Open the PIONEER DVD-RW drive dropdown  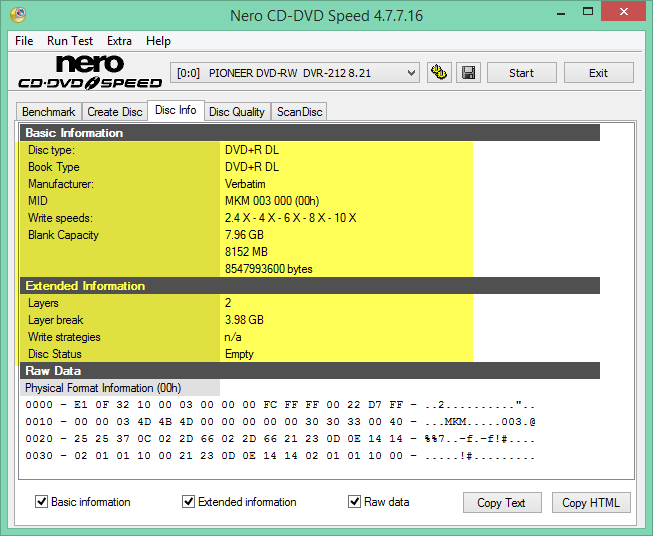[294, 73]
